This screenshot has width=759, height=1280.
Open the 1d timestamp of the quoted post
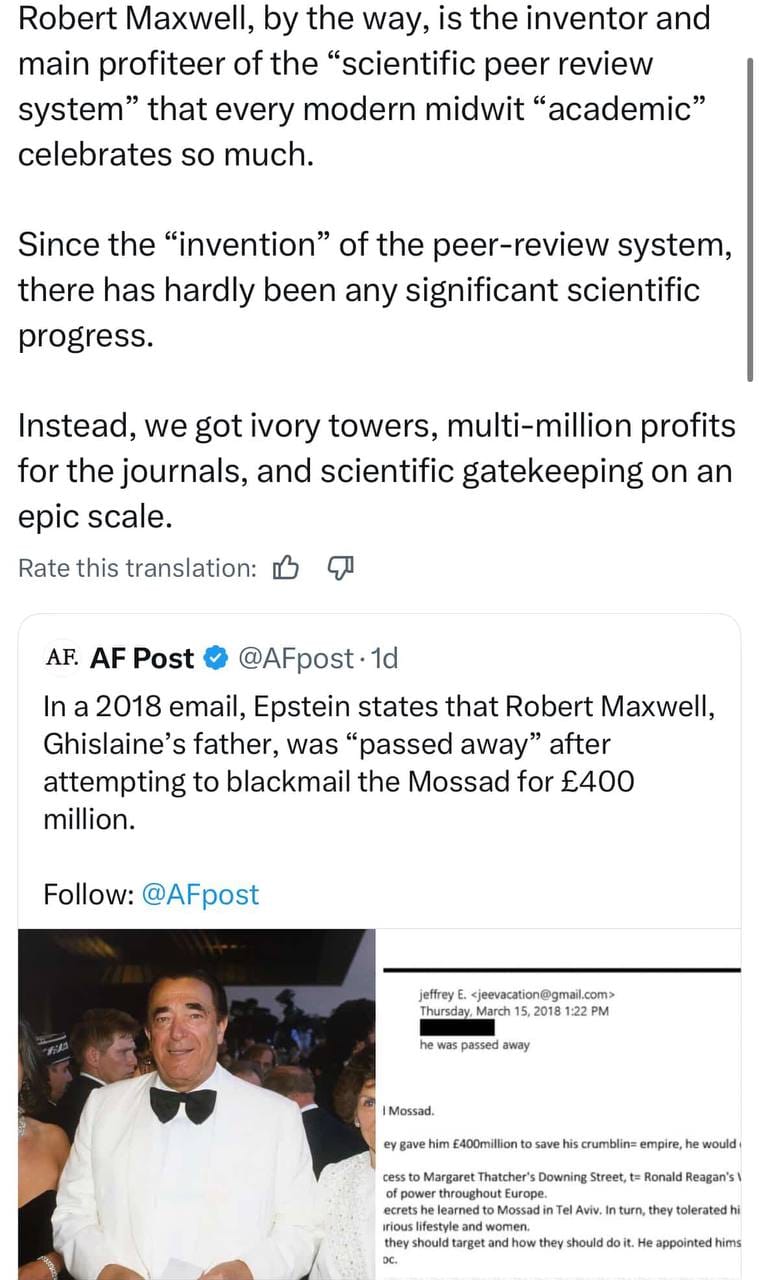384,658
